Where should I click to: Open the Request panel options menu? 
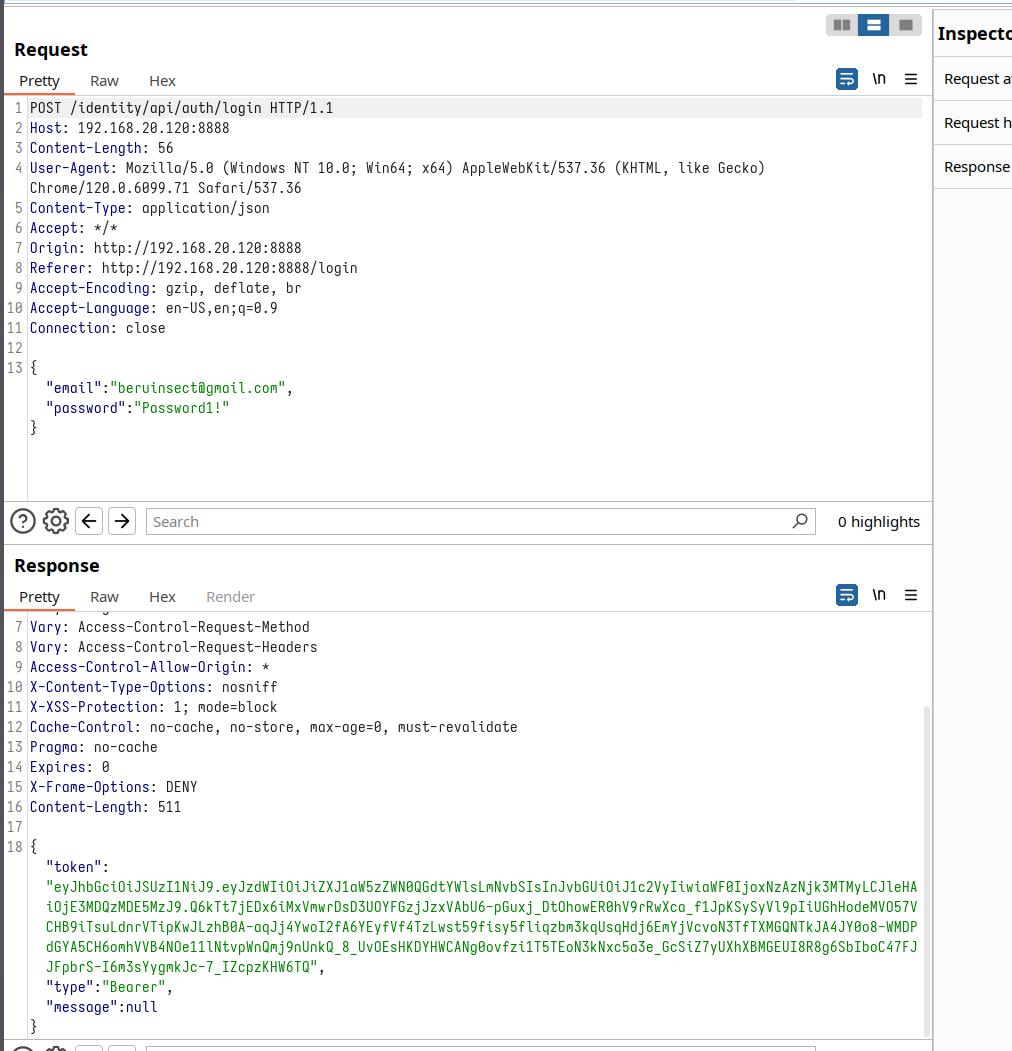(911, 79)
